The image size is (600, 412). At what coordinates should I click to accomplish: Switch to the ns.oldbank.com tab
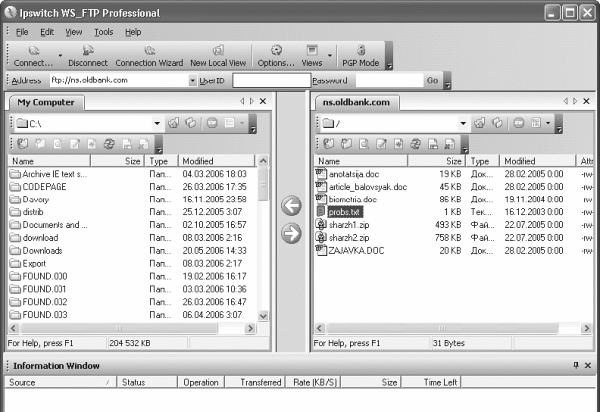[357, 102]
